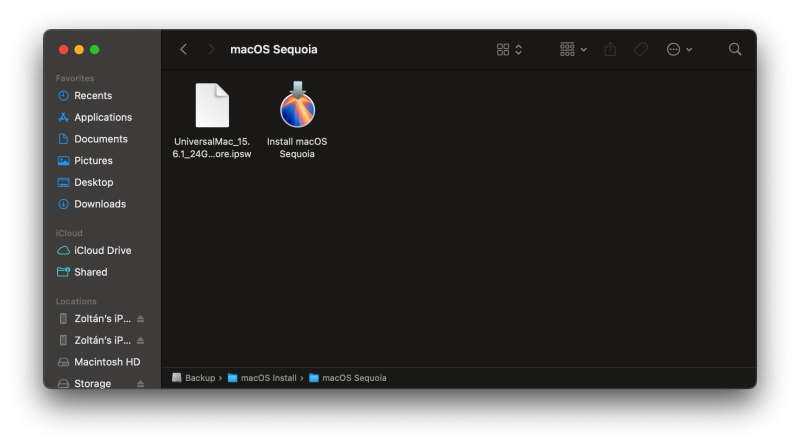Image resolution: width=800 pixels, height=446 pixels.
Task: Select the UniversalMac ipsw file icon
Action: tap(212, 105)
